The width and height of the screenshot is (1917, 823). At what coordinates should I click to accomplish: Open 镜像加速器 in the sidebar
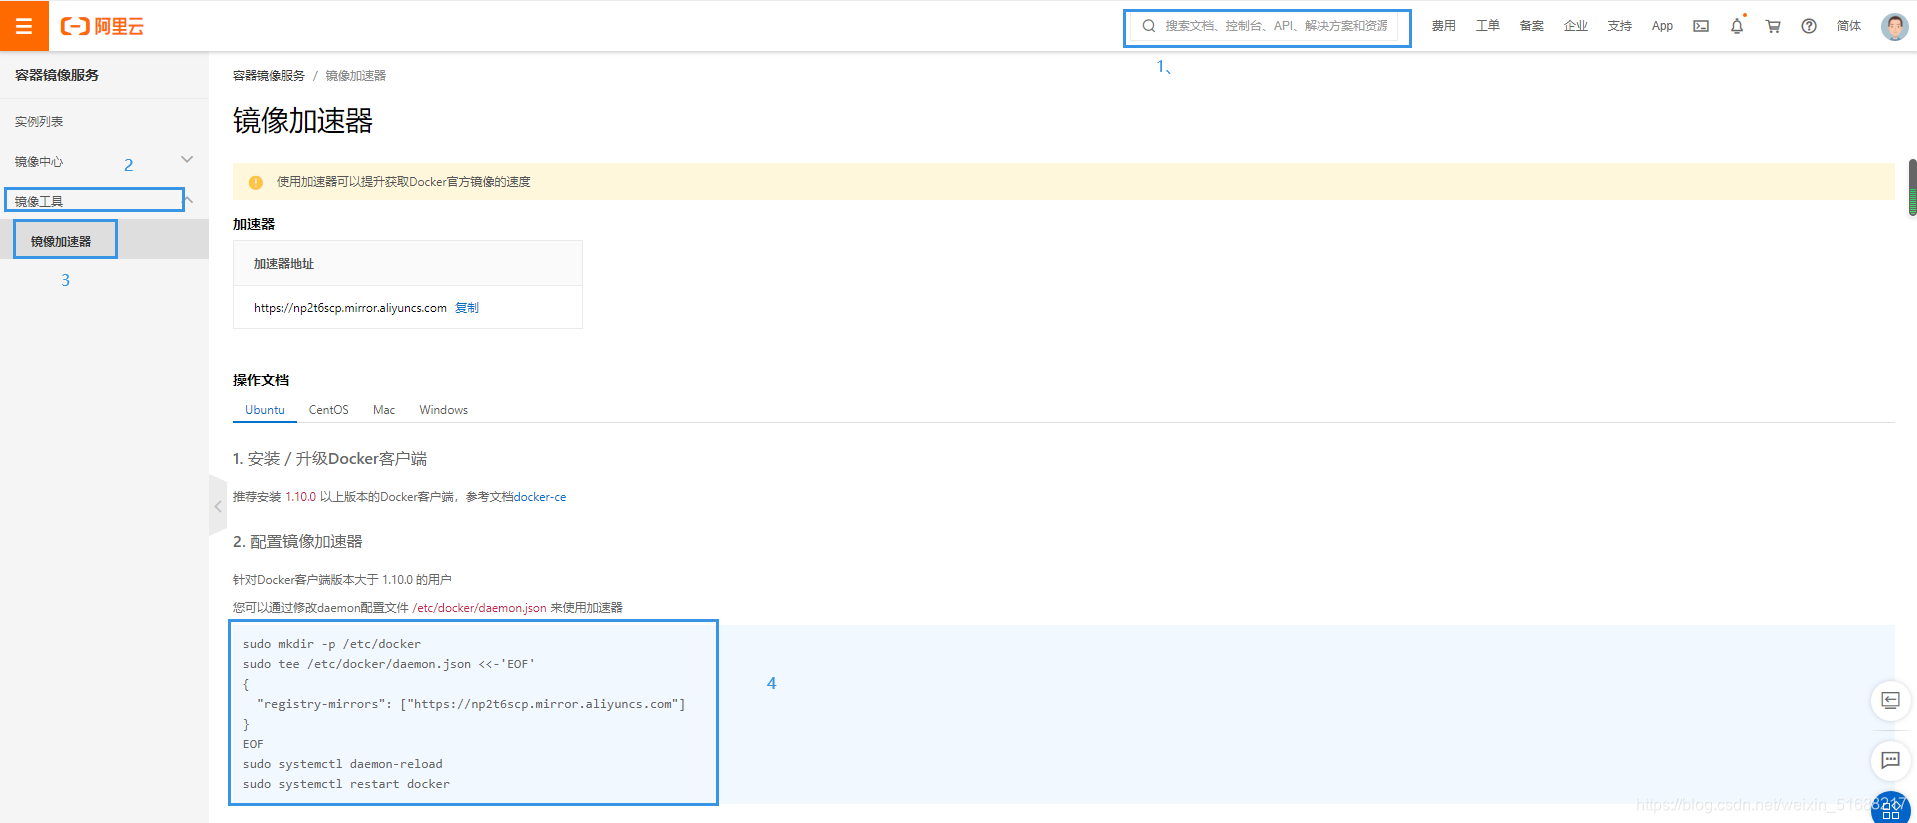(61, 241)
